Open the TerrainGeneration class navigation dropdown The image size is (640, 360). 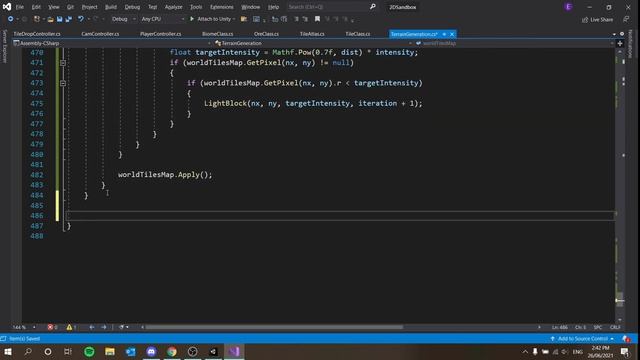pos(313,43)
